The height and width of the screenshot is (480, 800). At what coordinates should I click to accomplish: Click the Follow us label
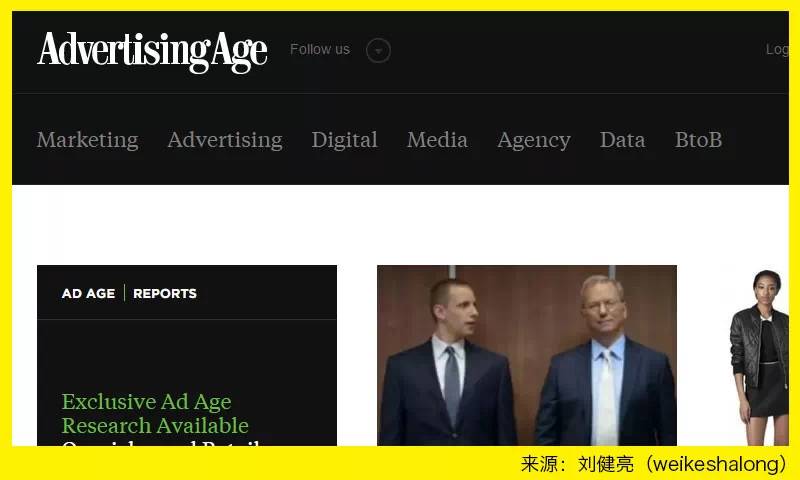(x=320, y=49)
